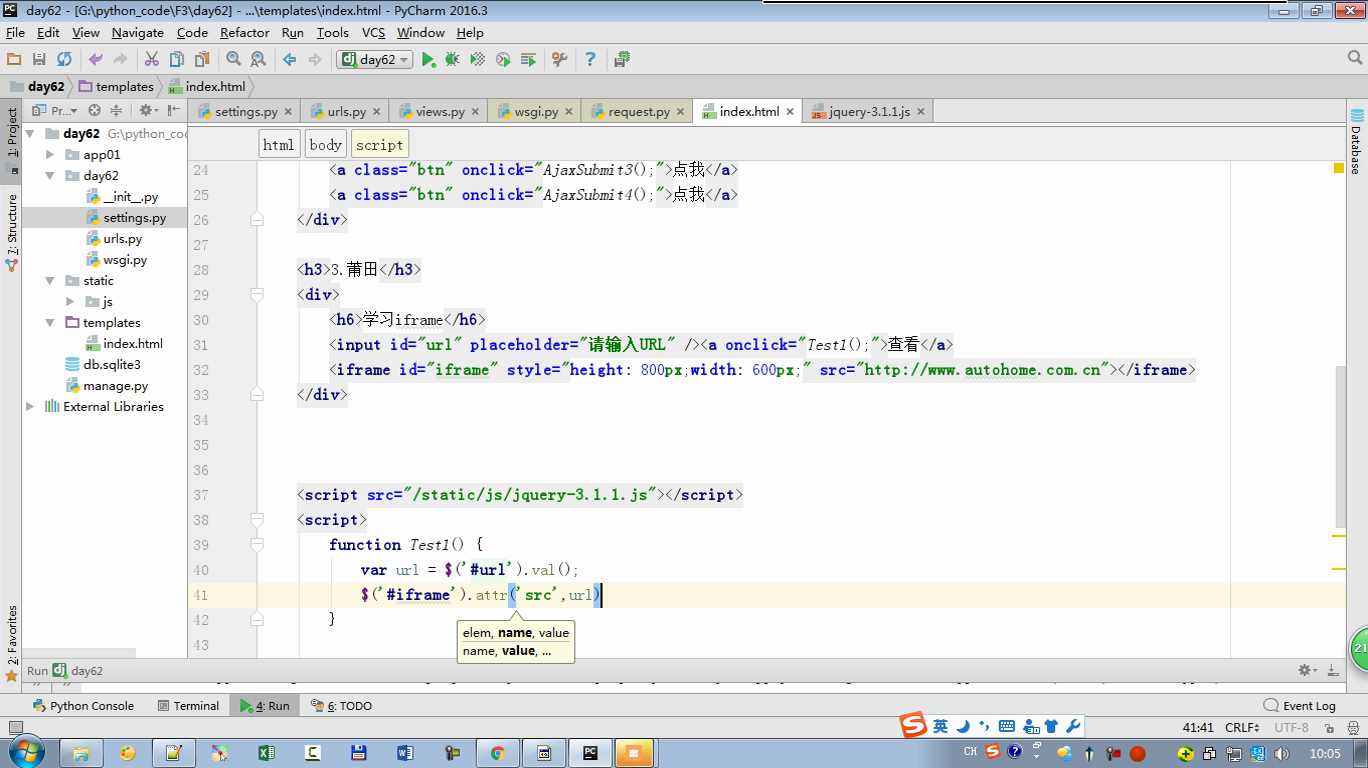Toggle fold marker on line 29 div
The height and width of the screenshot is (768, 1368).
coord(257,295)
